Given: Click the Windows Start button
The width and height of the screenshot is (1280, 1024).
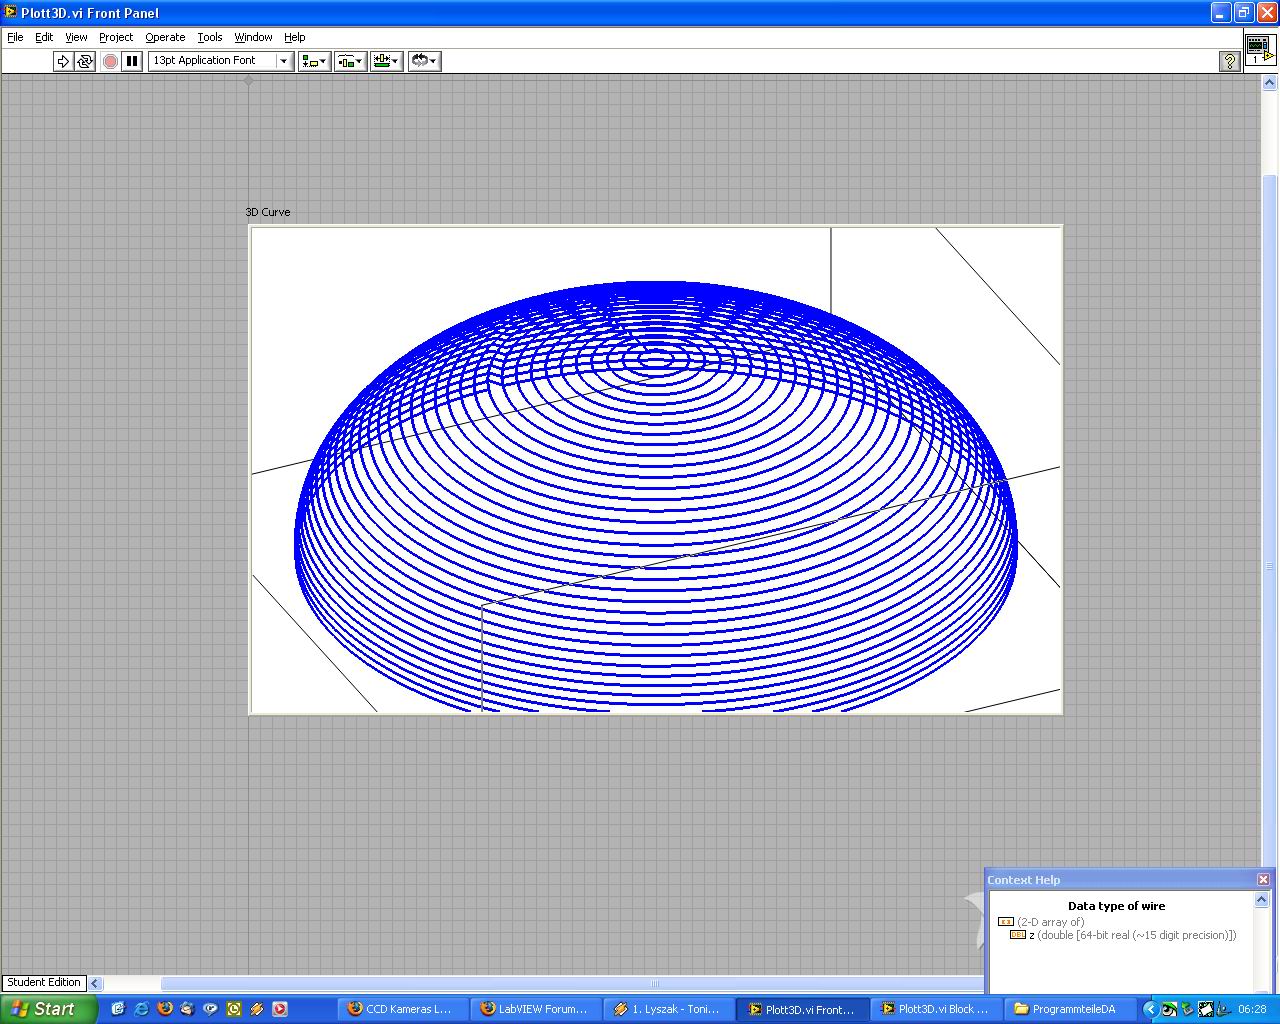Looking at the screenshot, I should [48, 1009].
